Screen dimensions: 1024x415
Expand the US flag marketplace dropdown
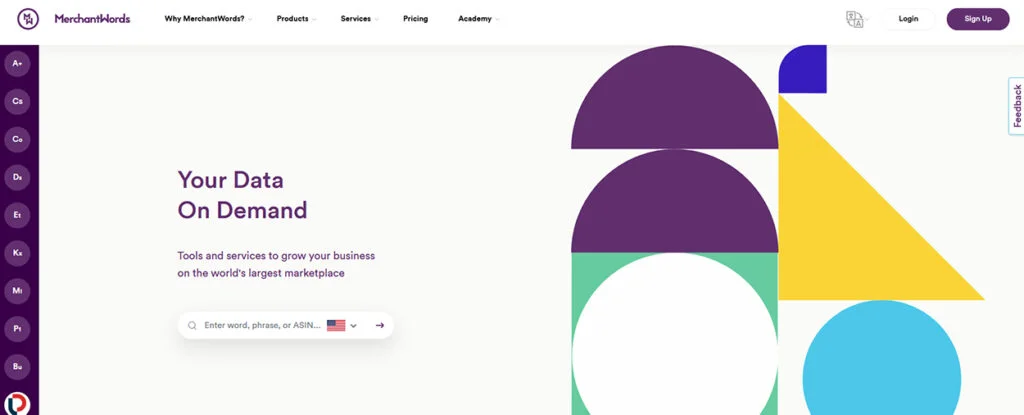coord(341,325)
